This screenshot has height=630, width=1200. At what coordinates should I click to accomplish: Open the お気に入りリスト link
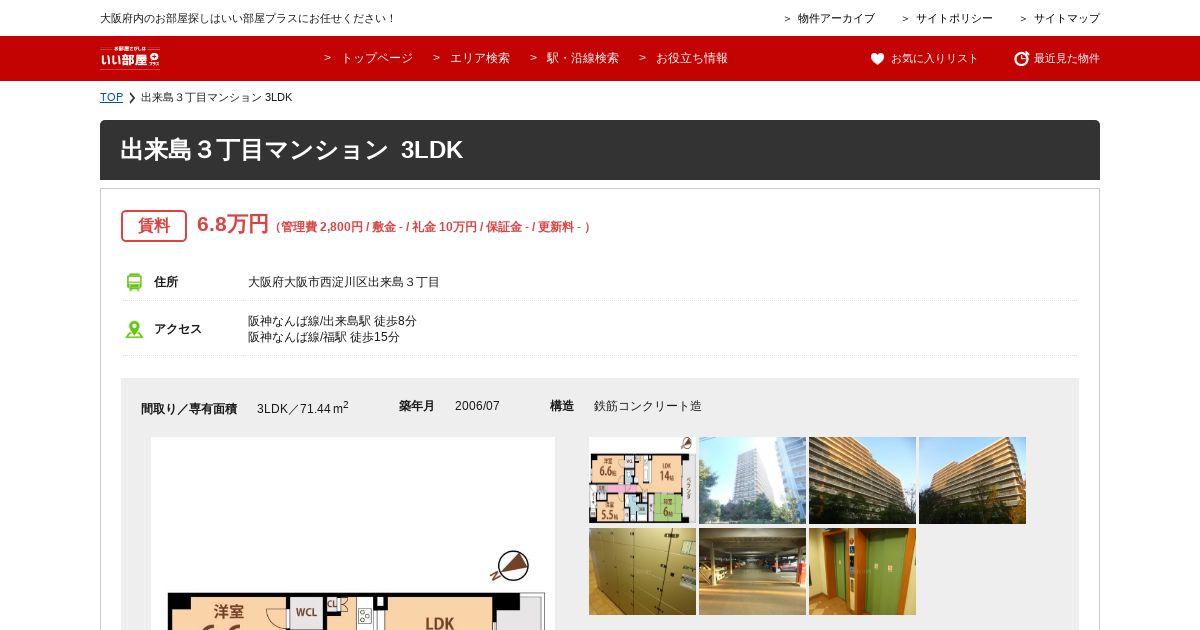(x=935, y=59)
